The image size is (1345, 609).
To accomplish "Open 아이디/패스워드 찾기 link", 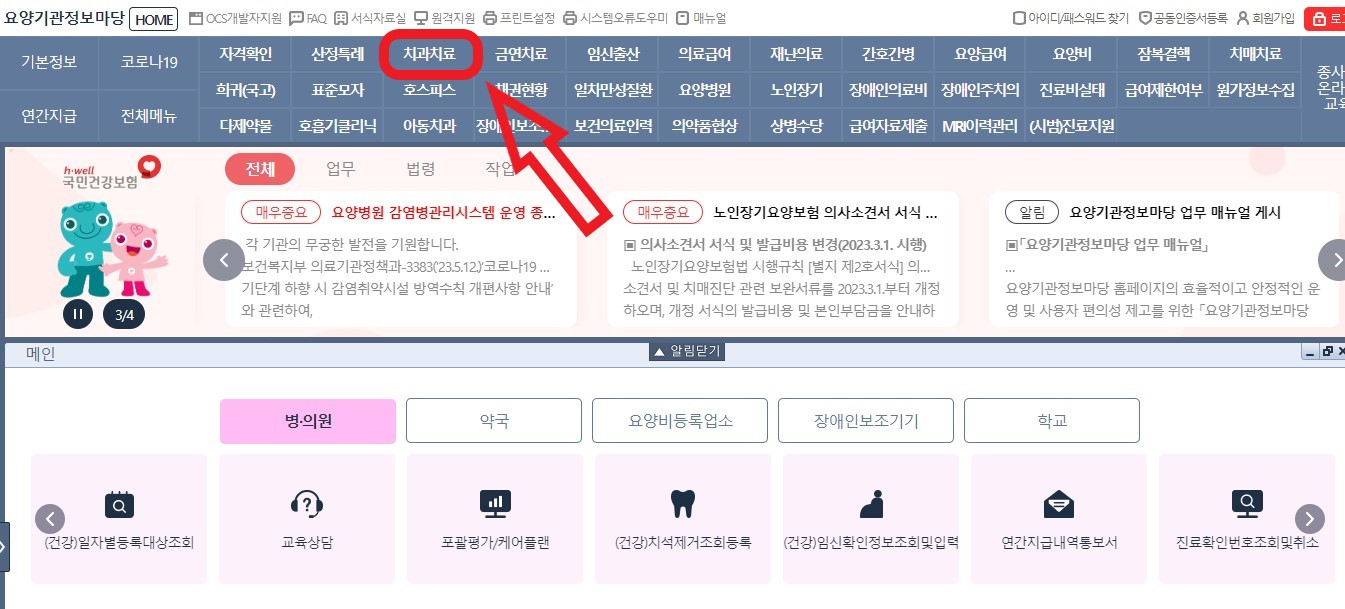I will (1070, 18).
